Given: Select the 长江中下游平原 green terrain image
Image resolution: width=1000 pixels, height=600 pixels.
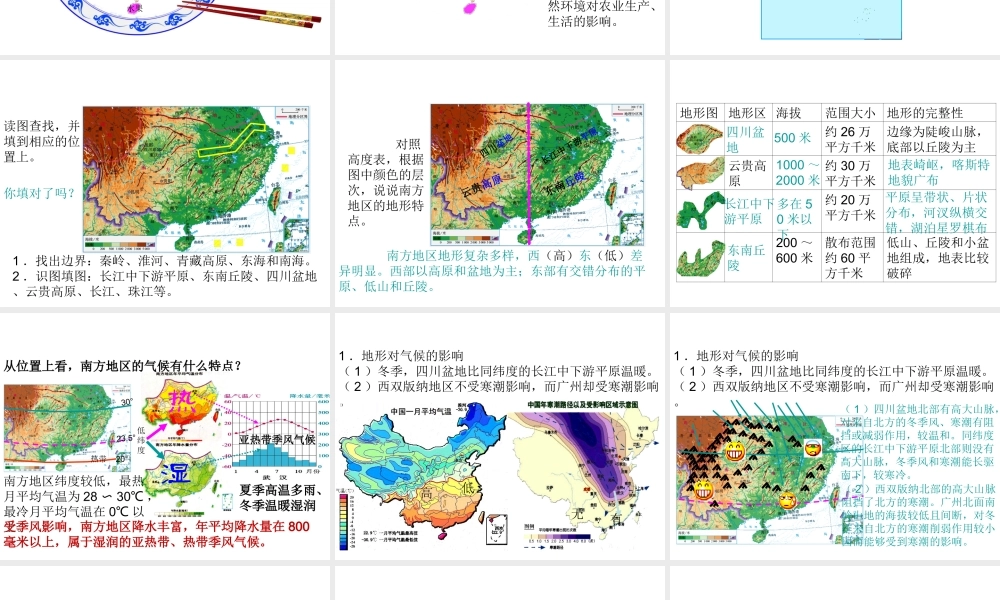Looking at the screenshot, I should (x=700, y=211).
